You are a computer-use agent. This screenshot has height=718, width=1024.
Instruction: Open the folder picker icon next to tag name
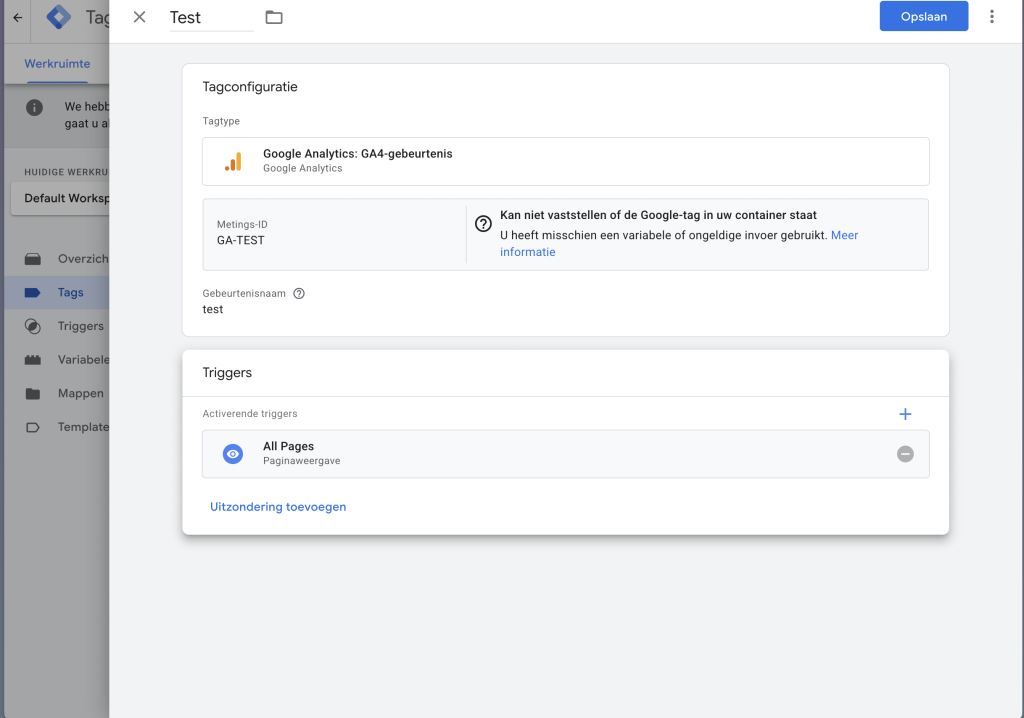coord(274,18)
